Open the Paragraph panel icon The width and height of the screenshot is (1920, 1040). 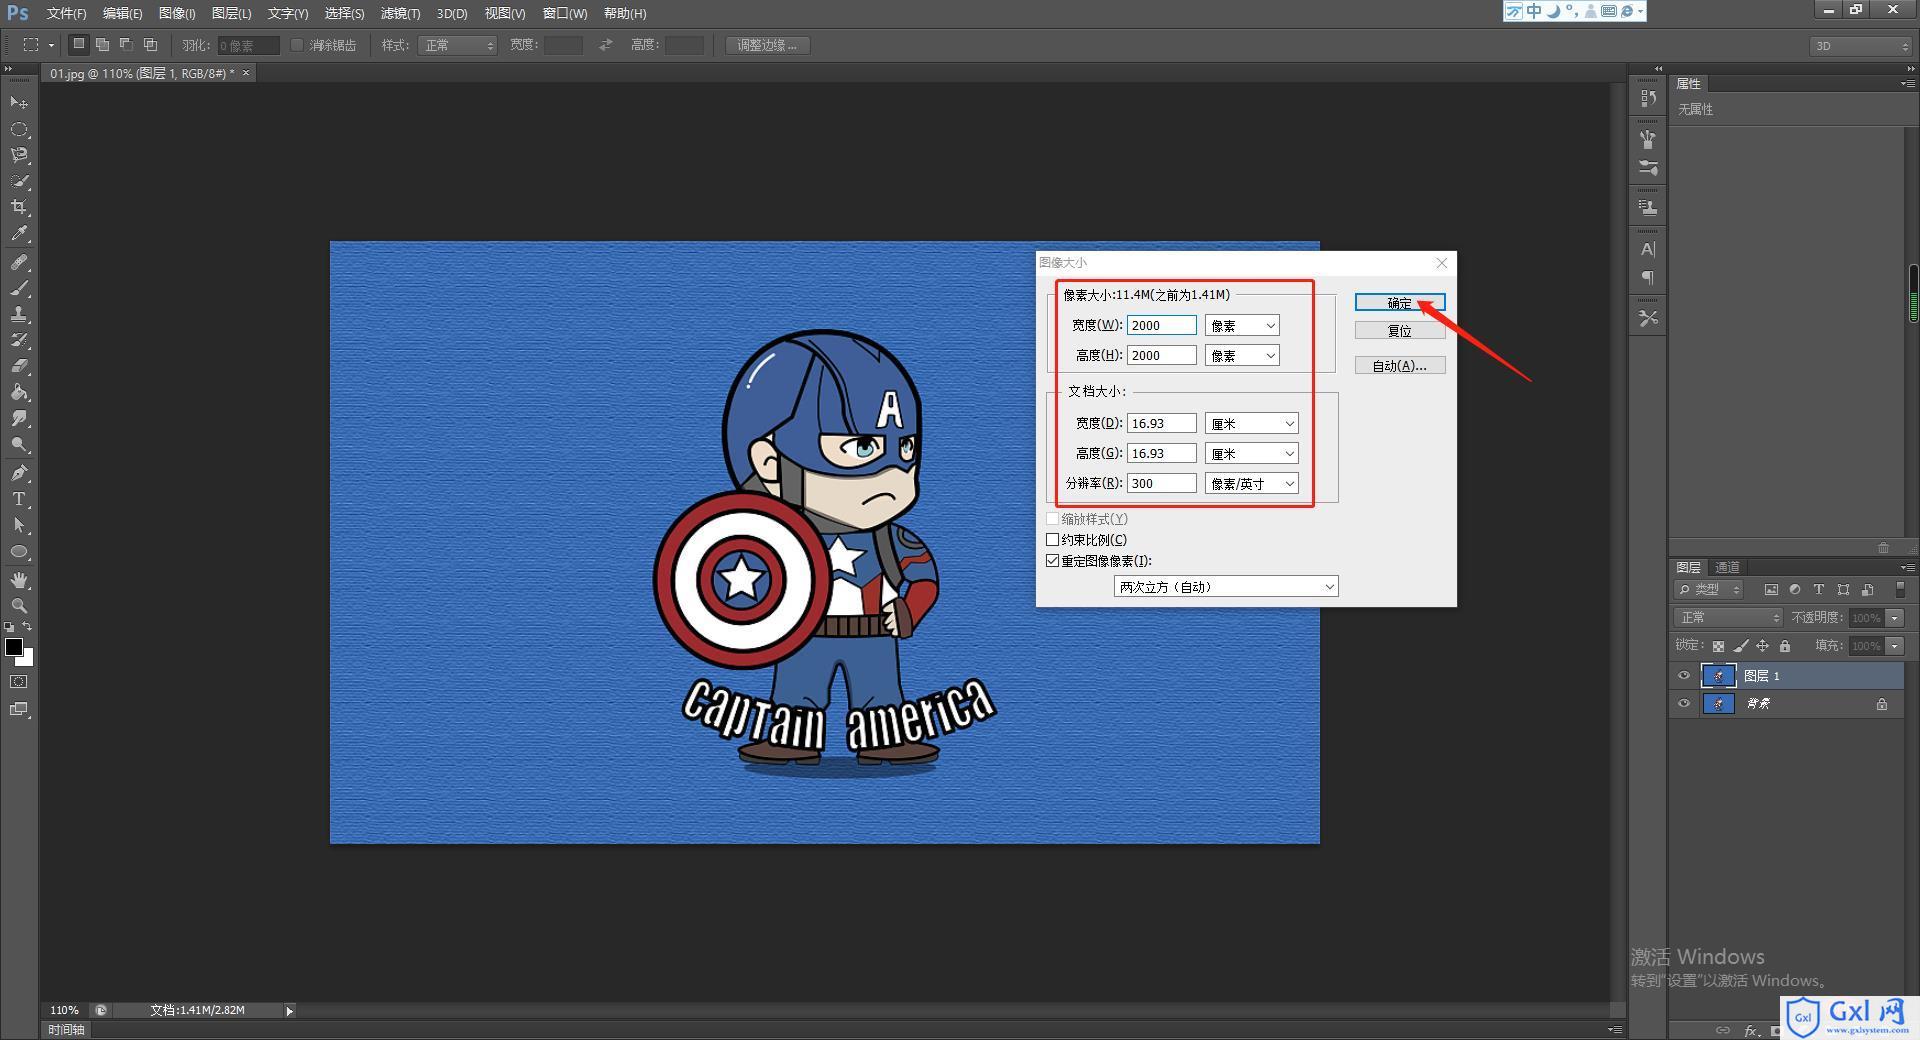coord(1648,277)
